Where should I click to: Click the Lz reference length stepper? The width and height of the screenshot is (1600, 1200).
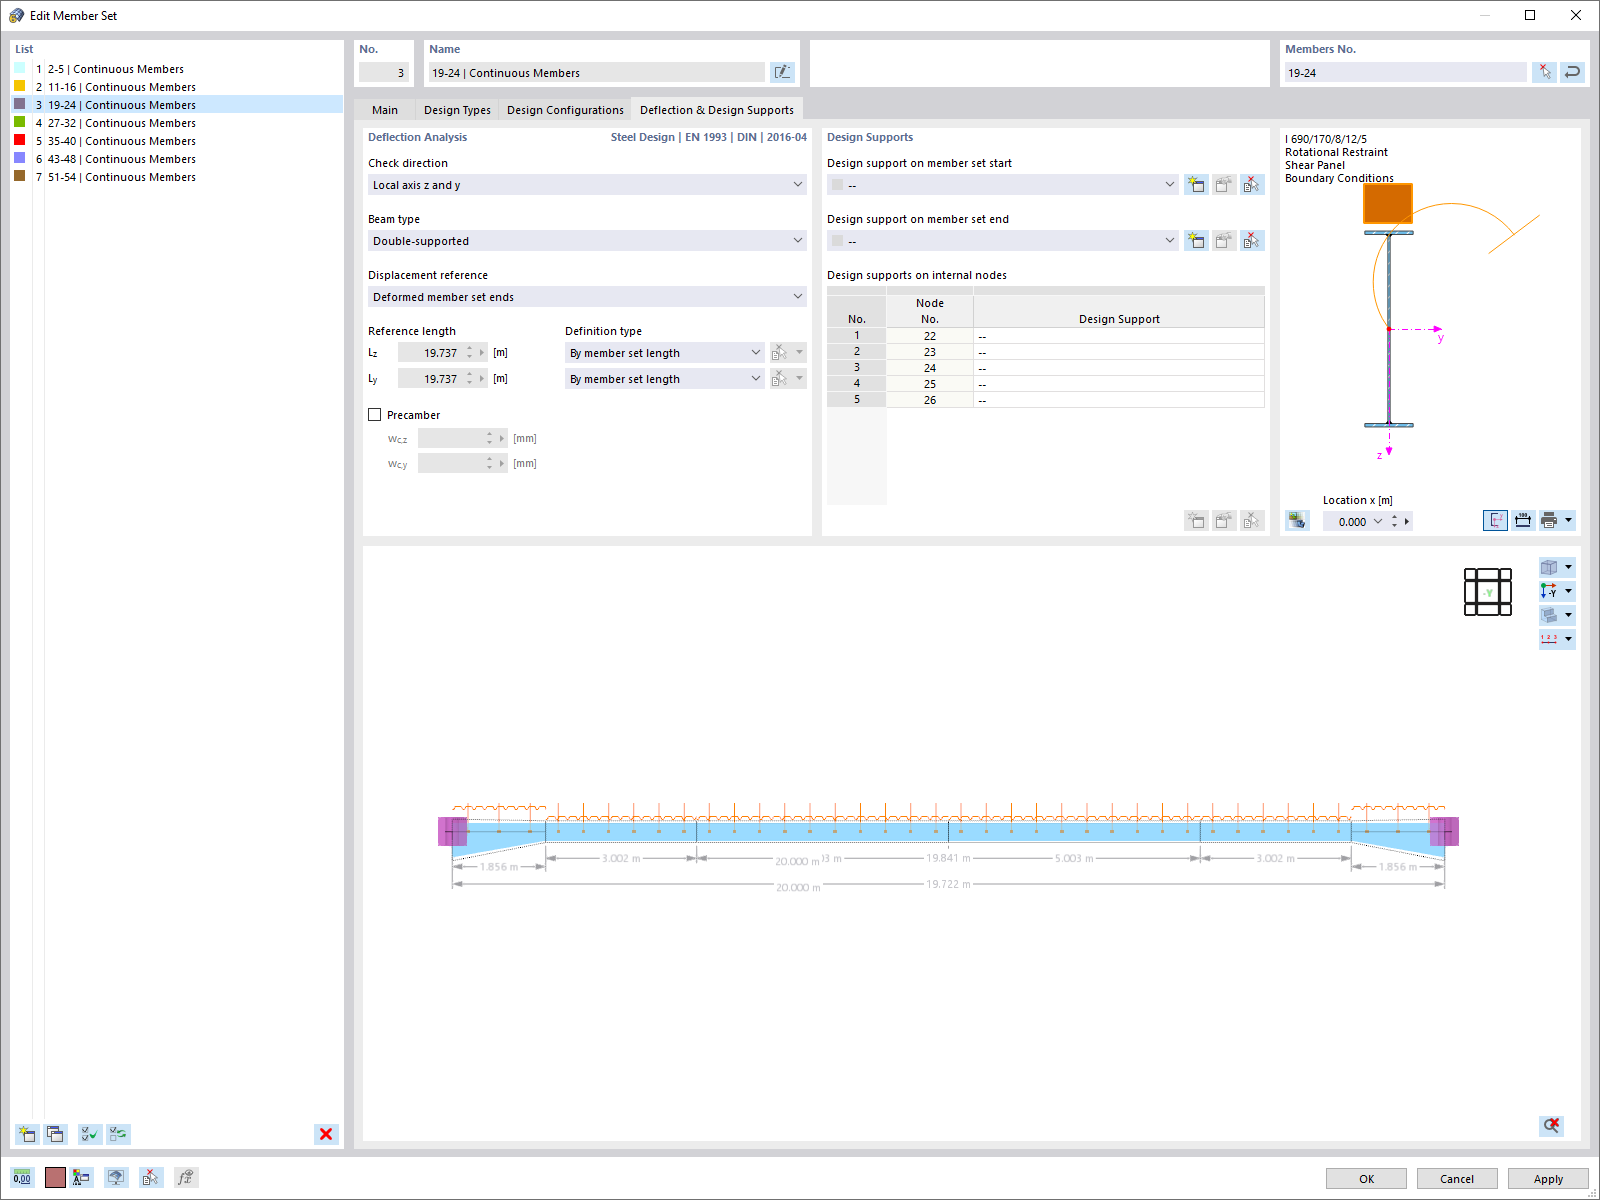point(469,353)
